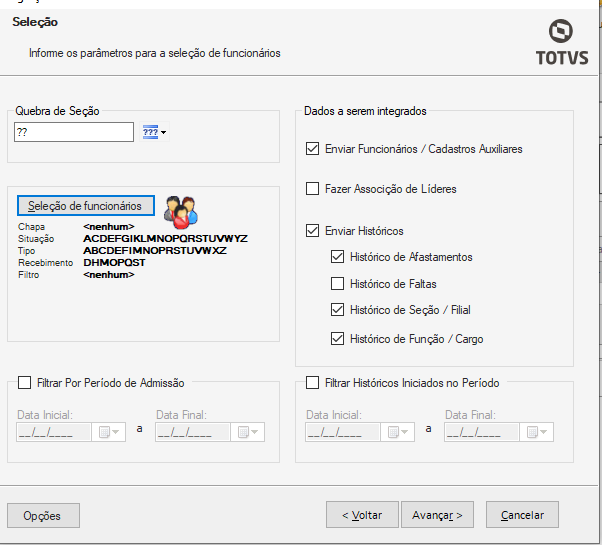Click the Quebra de Seção input field
The width and height of the screenshot is (602, 545).
(74, 132)
